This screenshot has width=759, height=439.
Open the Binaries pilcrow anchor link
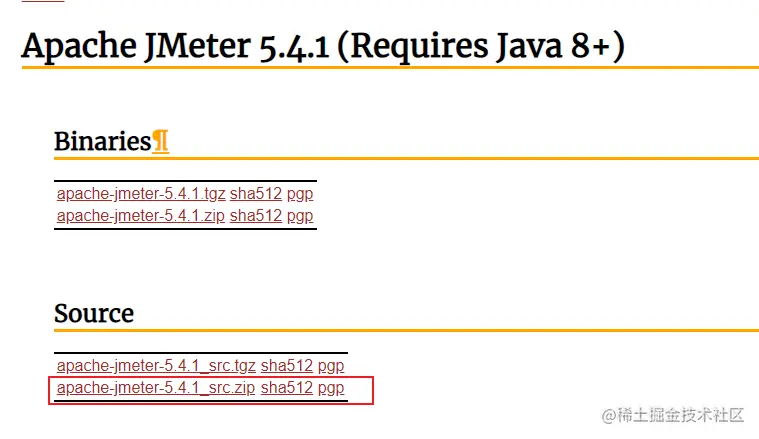161,142
